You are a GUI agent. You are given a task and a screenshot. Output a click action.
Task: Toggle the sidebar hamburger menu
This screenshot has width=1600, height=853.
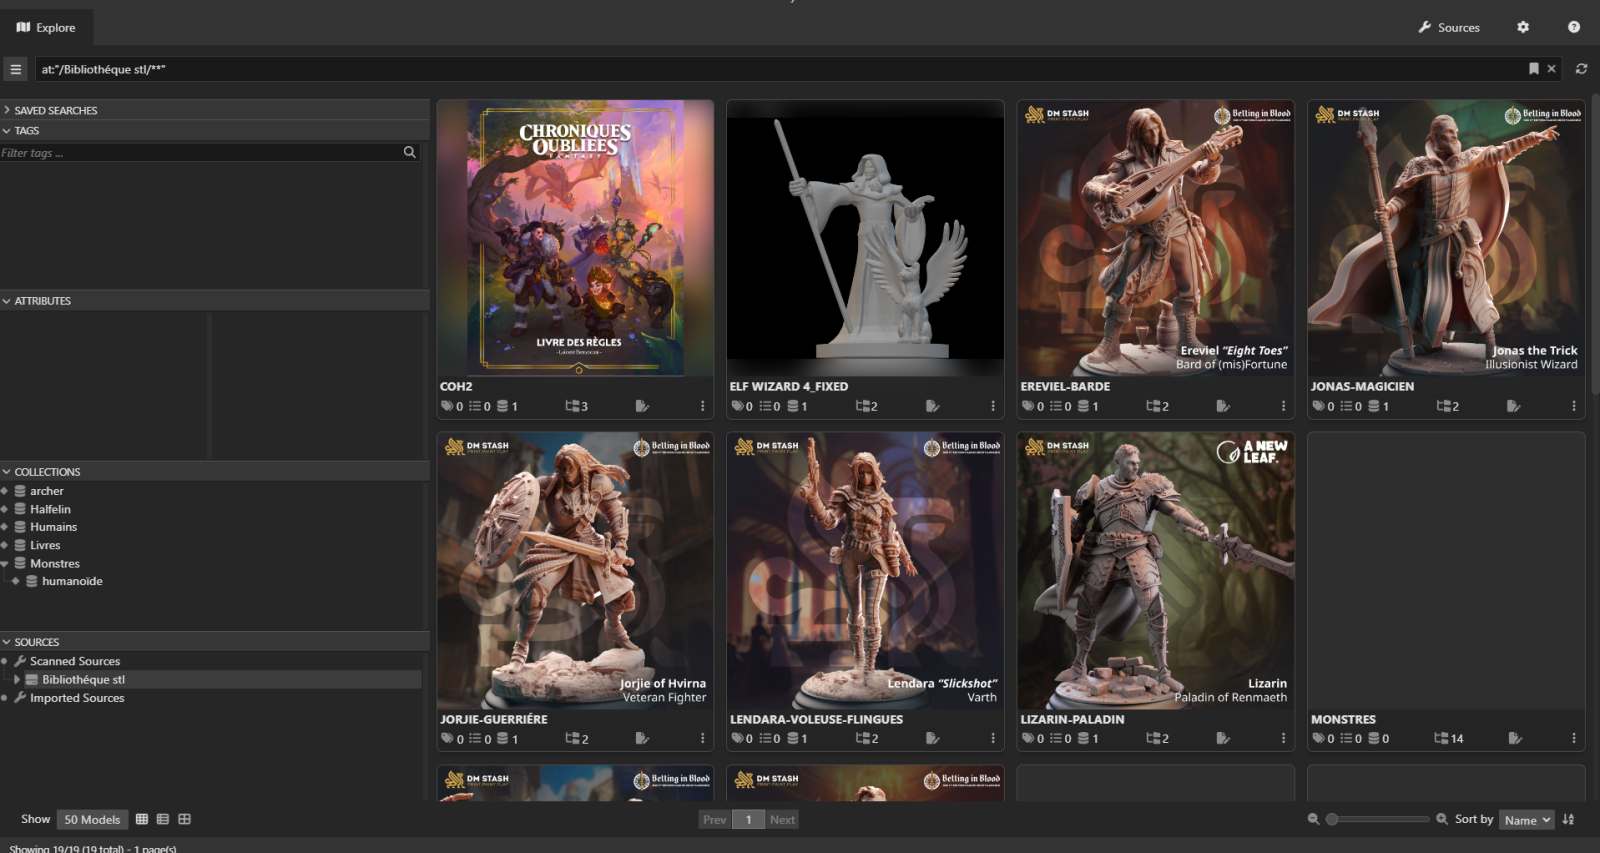point(15,69)
